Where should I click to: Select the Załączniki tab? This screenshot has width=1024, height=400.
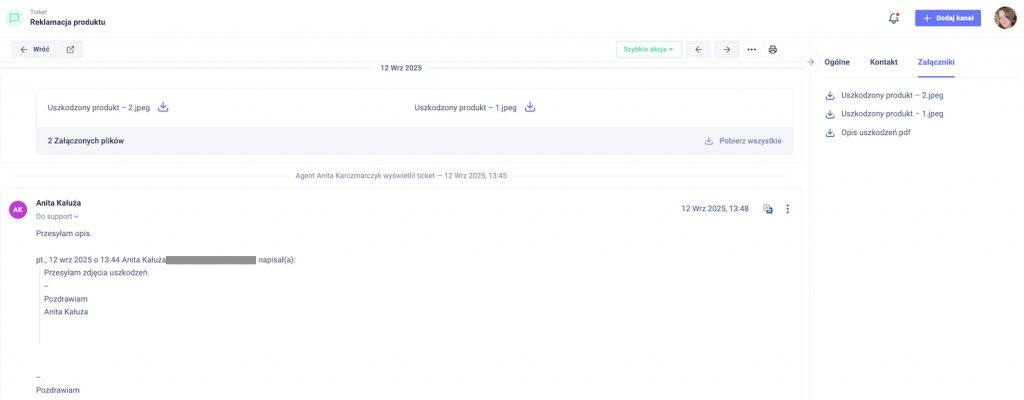click(936, 62)
